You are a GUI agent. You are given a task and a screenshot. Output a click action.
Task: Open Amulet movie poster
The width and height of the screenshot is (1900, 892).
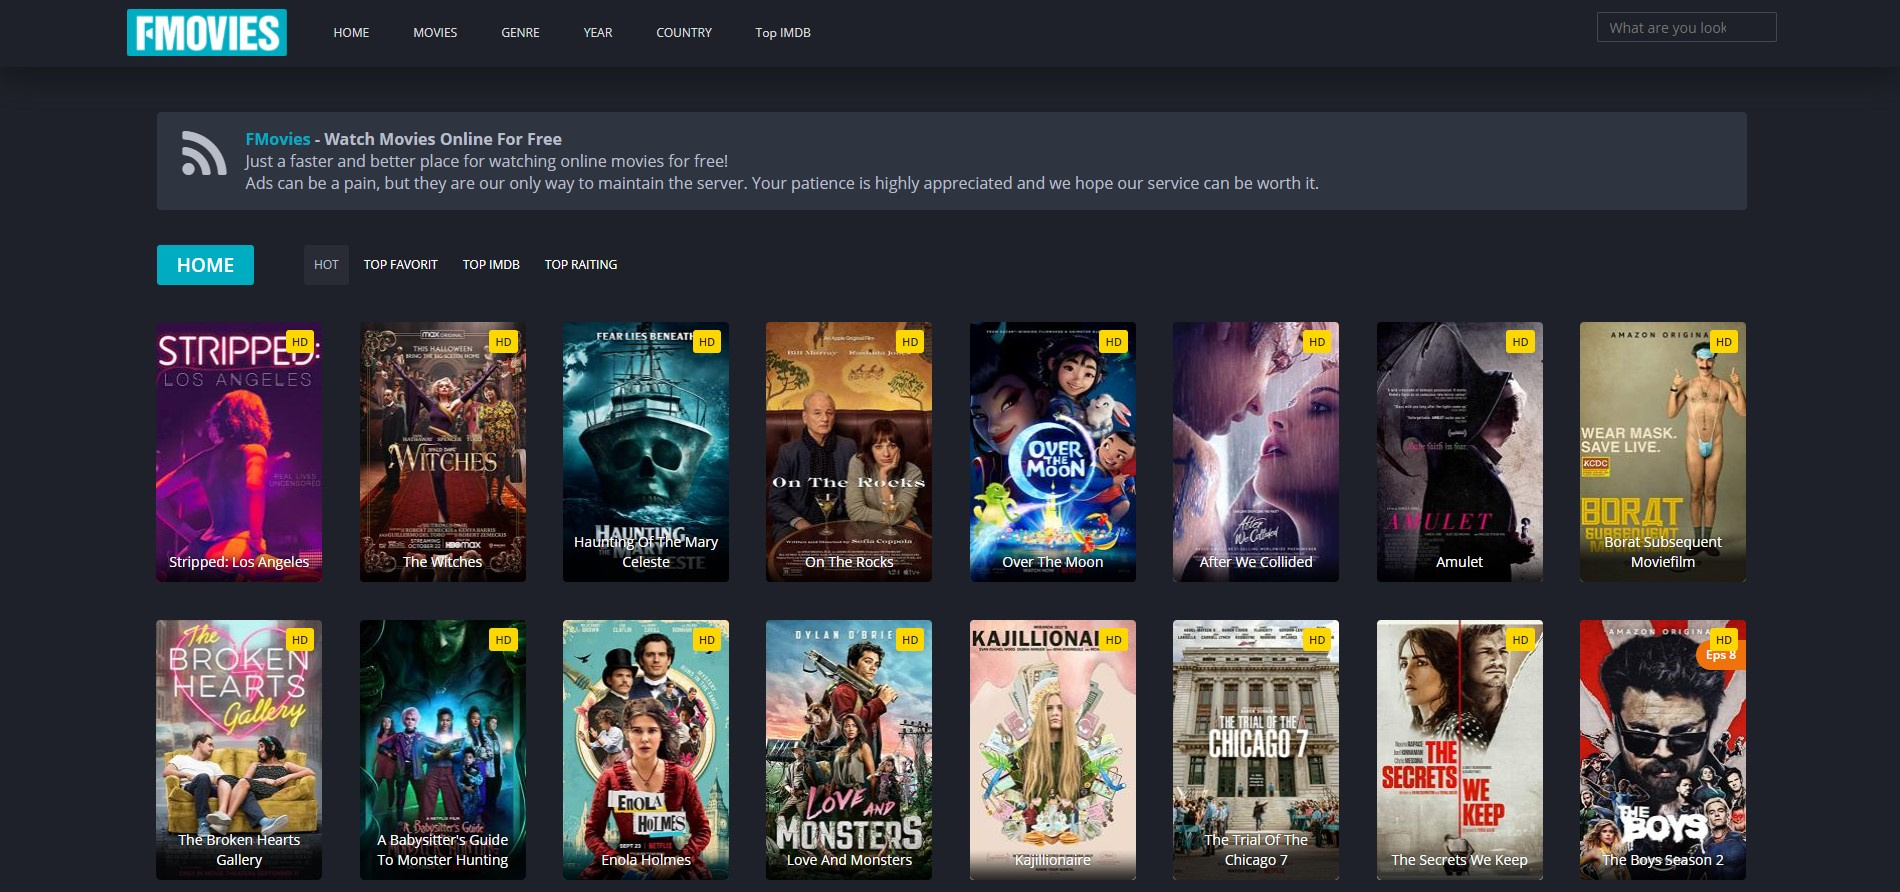pyautogui.click(x=1460, y=452)
